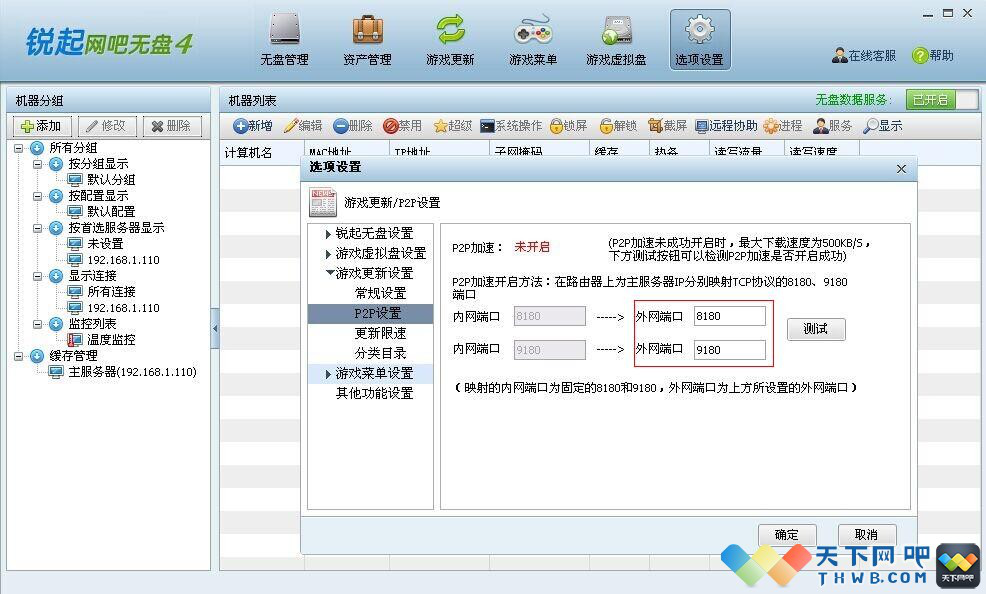Select 更新限速 in the options tree
The image size is (986, 594).
point(380,334)
